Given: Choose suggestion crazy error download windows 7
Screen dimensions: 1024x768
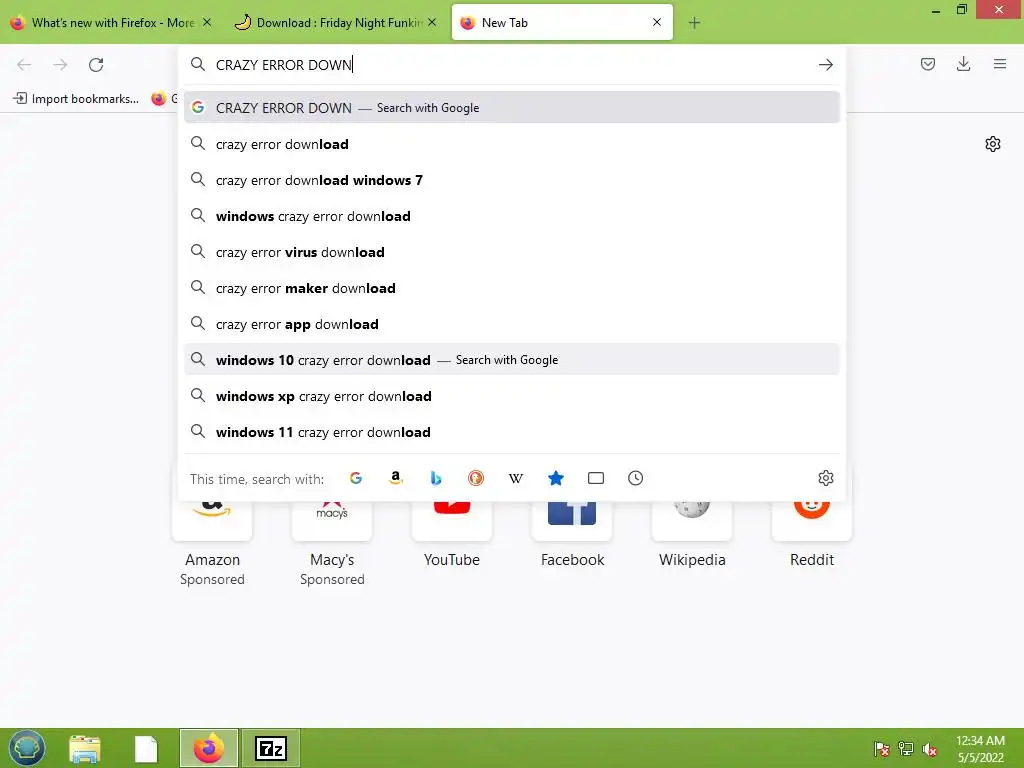Looking at the screenshot, I should tap(512, 180).
